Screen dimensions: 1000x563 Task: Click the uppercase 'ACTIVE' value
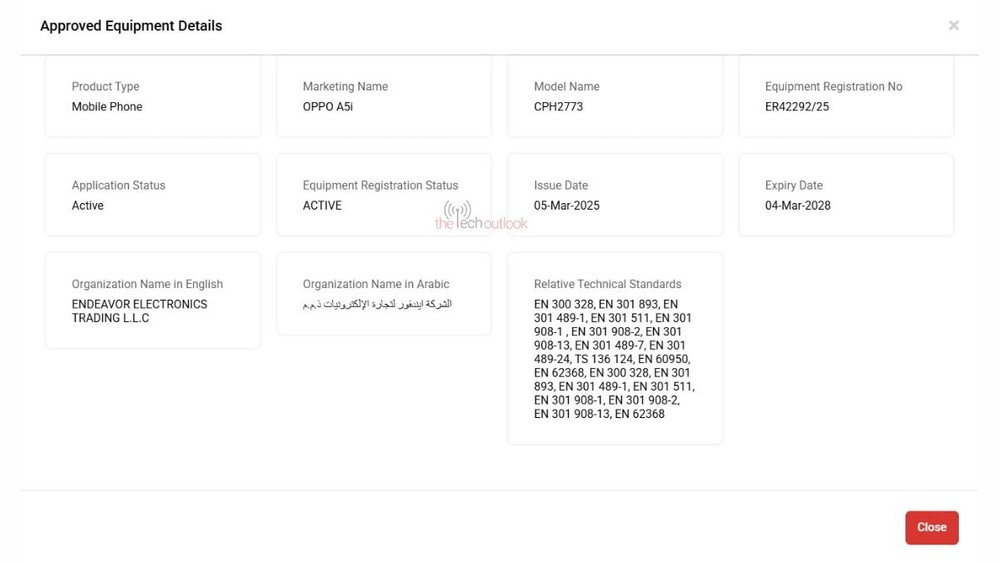322,205
